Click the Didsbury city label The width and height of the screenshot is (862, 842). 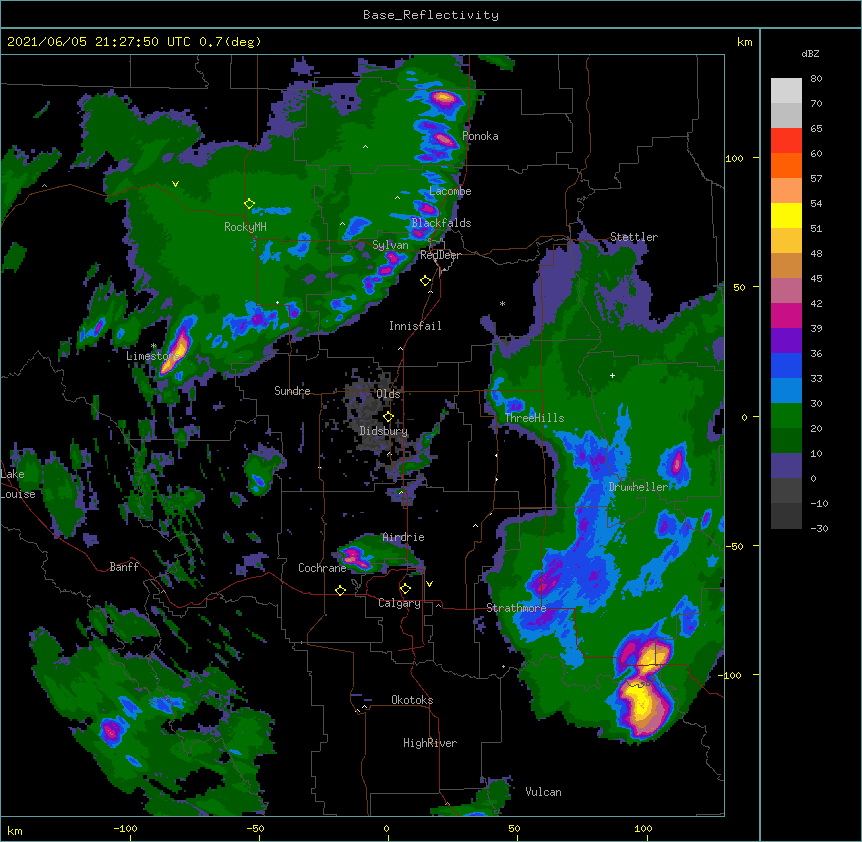[x=384, y=431]
